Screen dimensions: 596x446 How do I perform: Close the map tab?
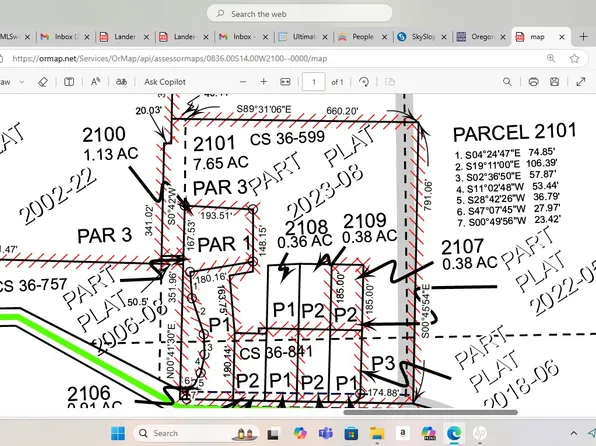pos(562,37)
